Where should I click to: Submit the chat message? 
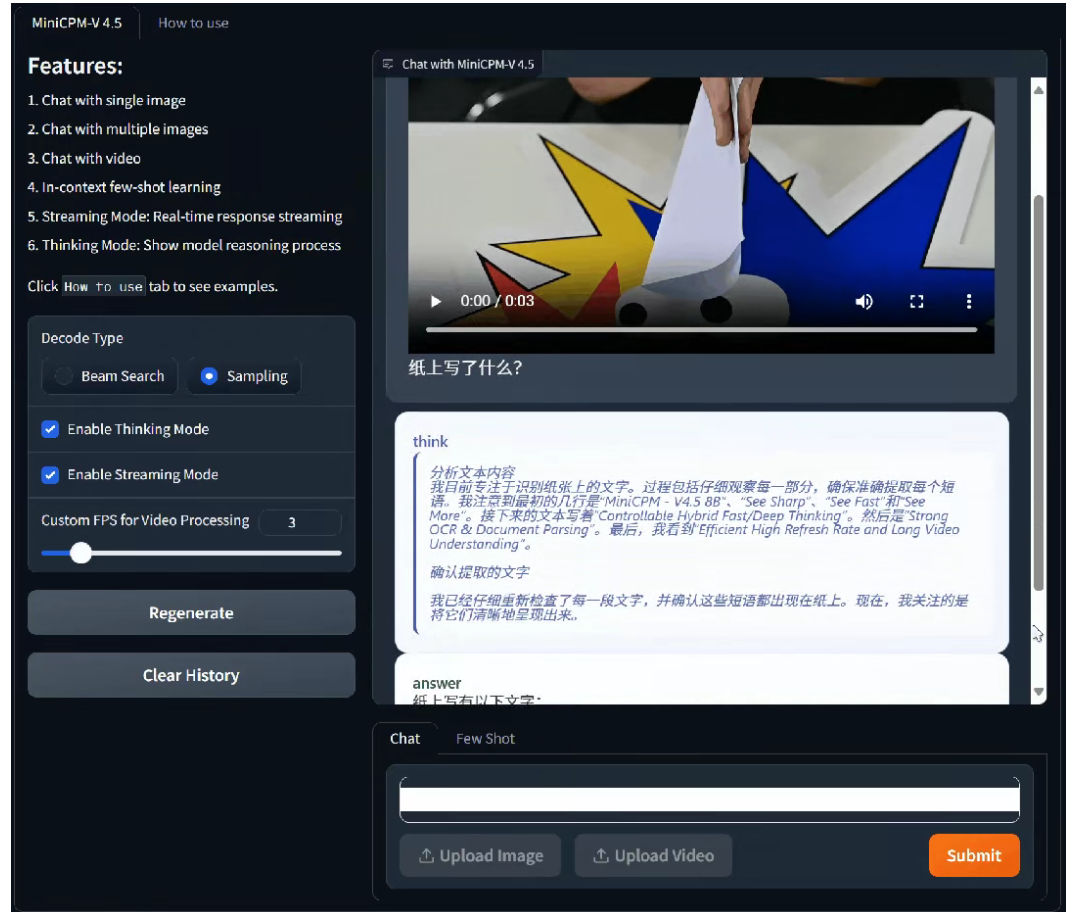point(974,855)
